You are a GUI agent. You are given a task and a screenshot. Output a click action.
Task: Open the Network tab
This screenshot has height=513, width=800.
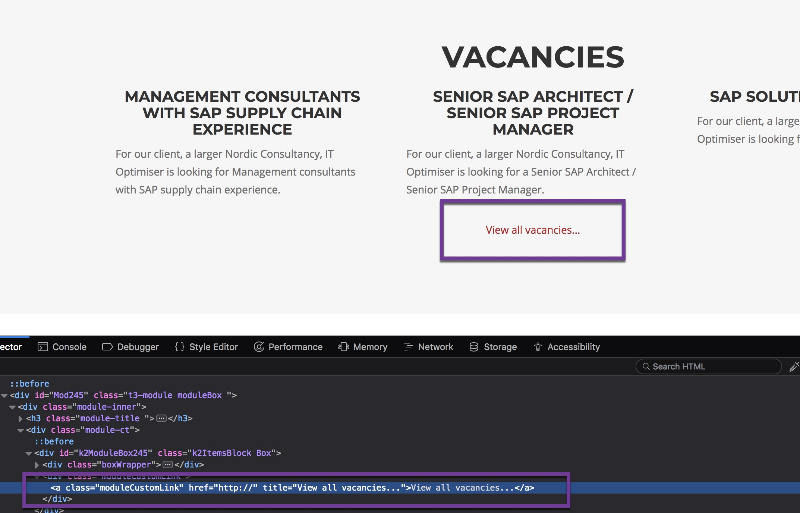pos(429,347)
